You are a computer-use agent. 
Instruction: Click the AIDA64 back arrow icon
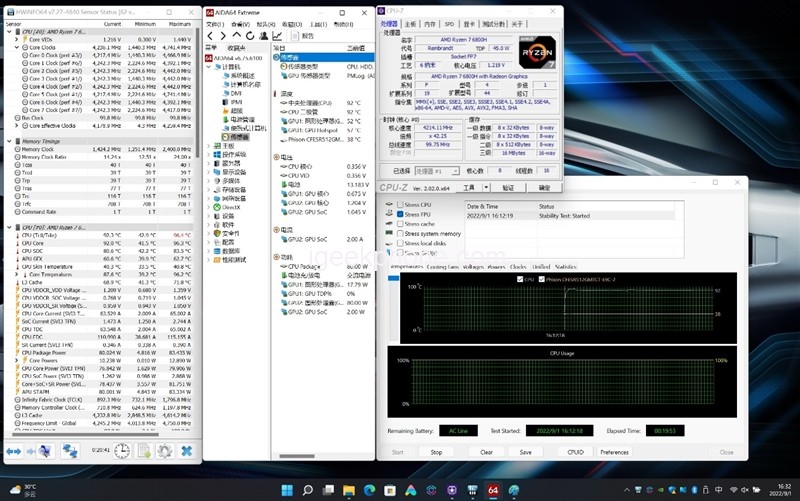point(209,35)
